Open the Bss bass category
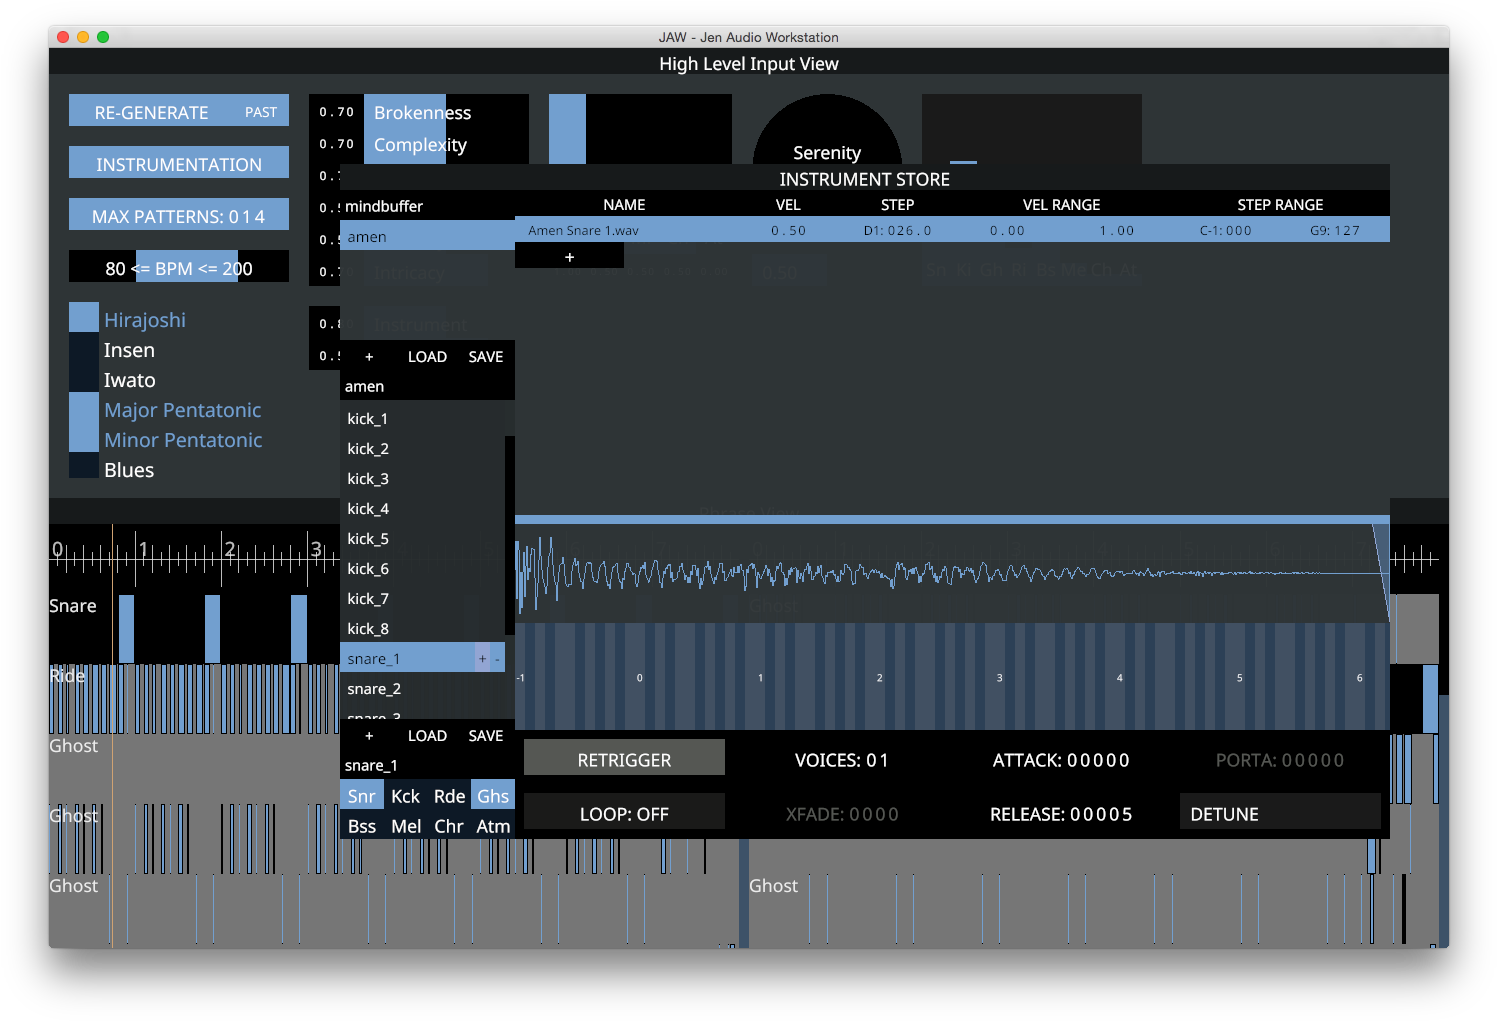The height and width of the screenshot is (1021, 1497). pos(361,826)
